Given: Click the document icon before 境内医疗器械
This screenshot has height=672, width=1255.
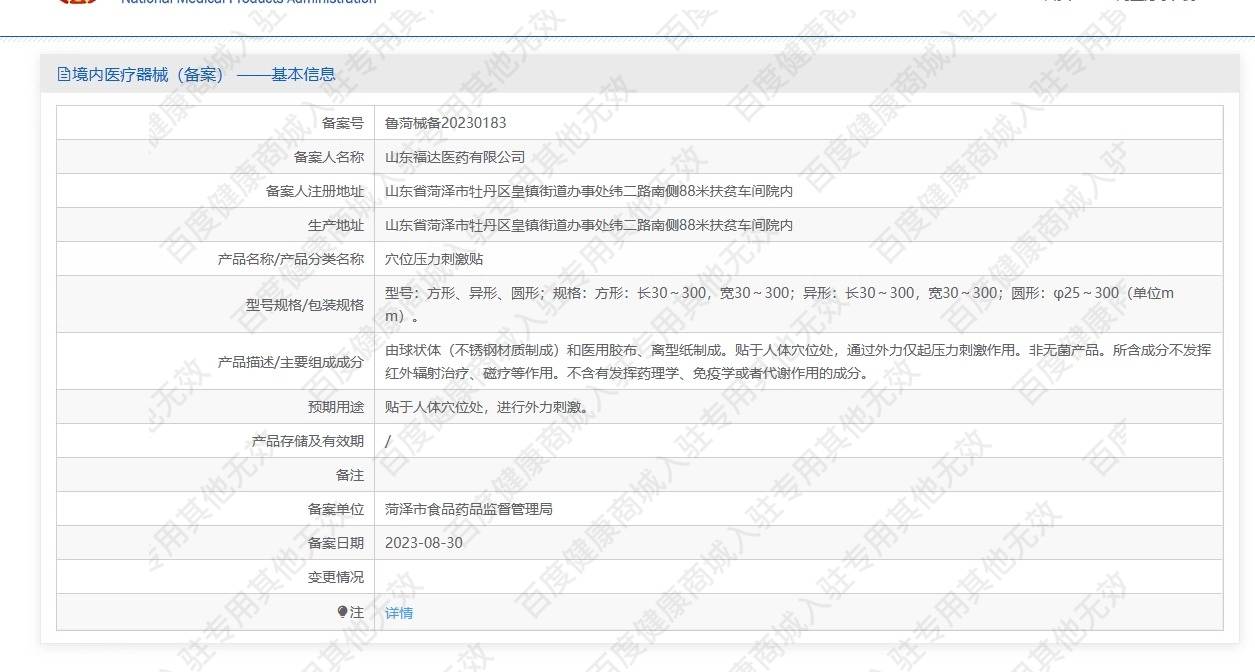Looking at the screenshot, I should tap(64, 74).
